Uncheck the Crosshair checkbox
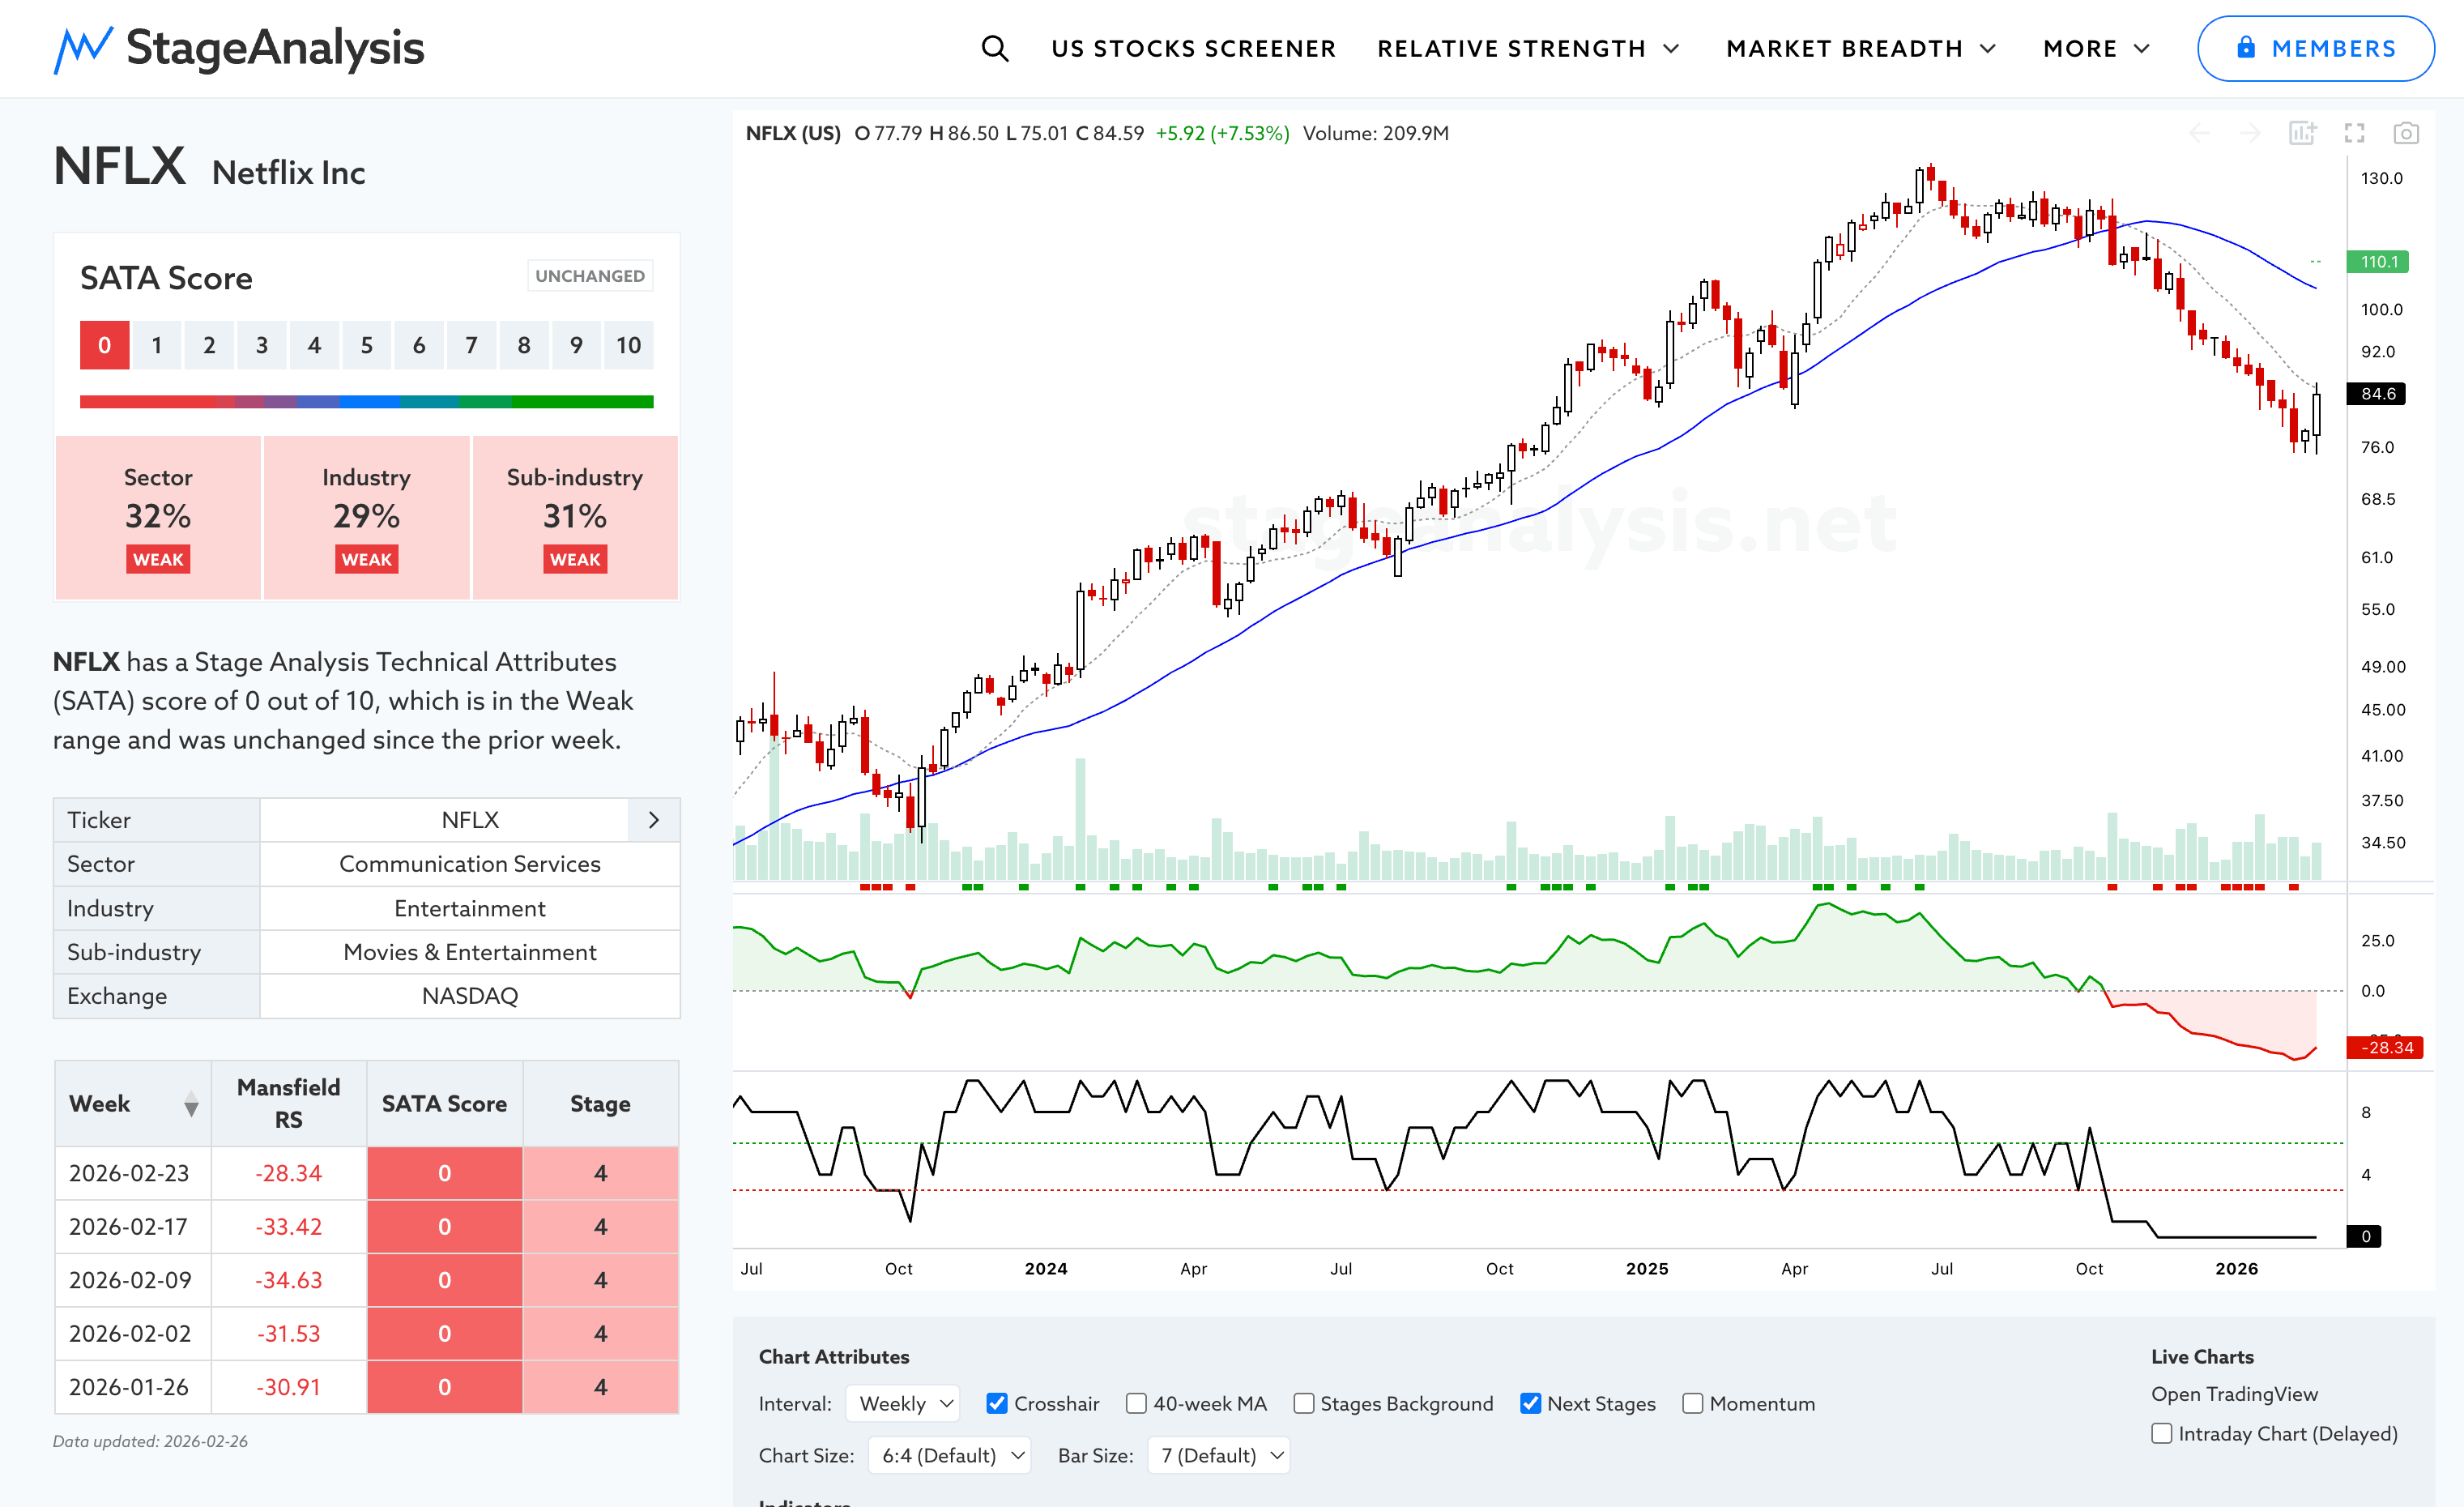The height and width of the screenshot is (1507, 2464). (997, 1403)
